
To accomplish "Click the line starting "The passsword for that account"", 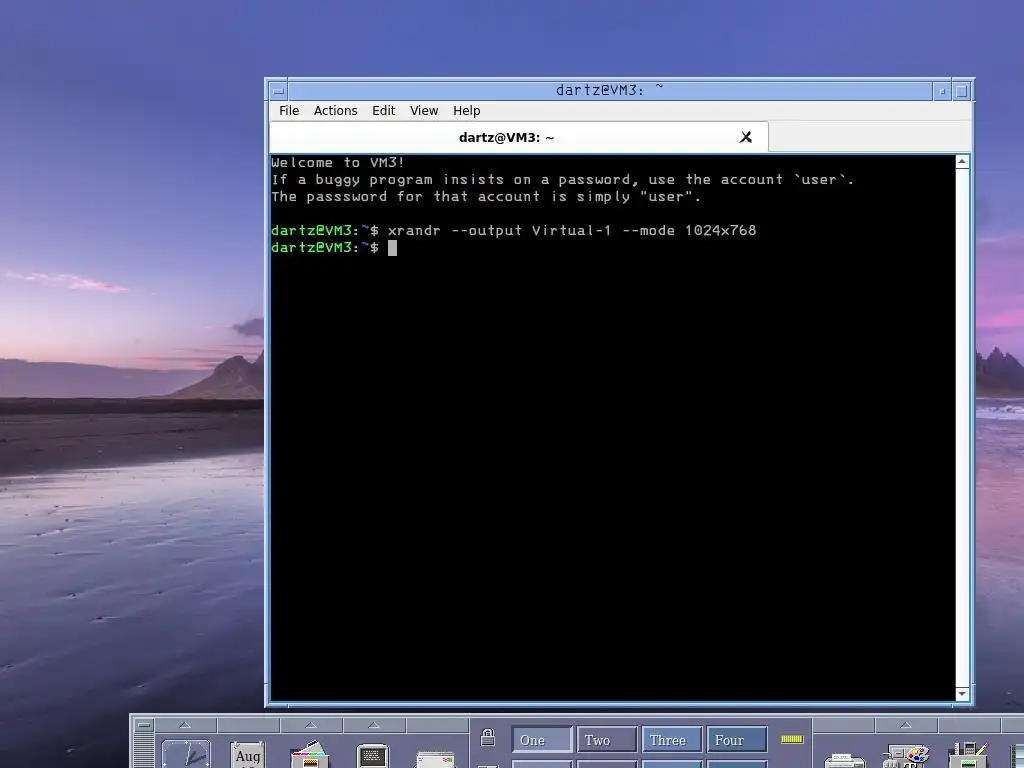I will [486, 196].
